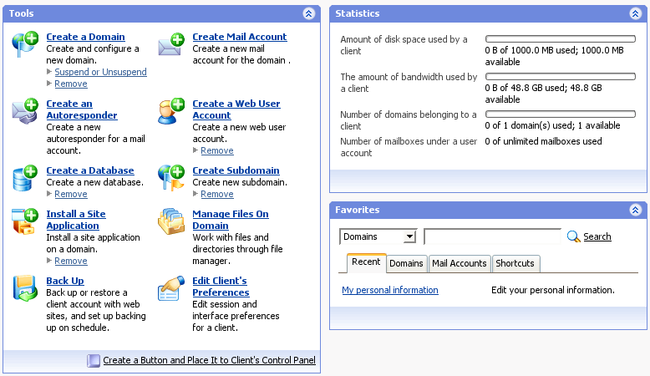Screen dimensions: 650x376
Task: Click Remove under Create a Domain
Action: [x=71, y=84]
